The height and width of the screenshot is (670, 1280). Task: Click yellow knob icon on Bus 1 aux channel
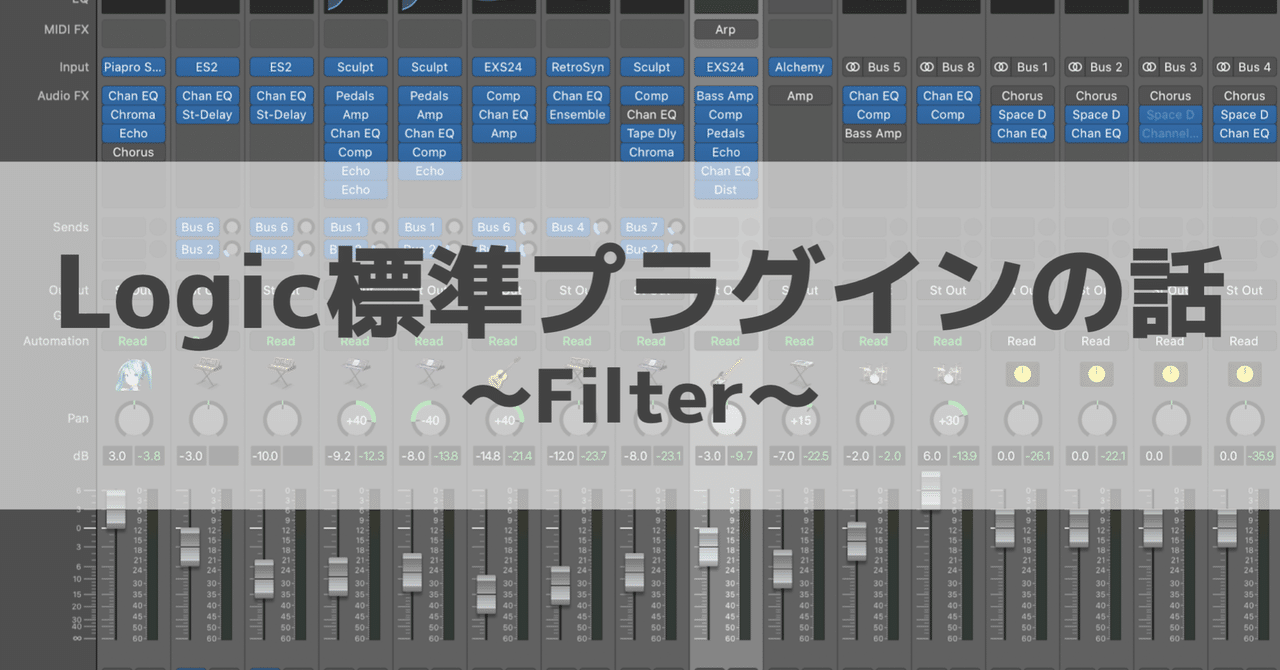[1022, 375]
